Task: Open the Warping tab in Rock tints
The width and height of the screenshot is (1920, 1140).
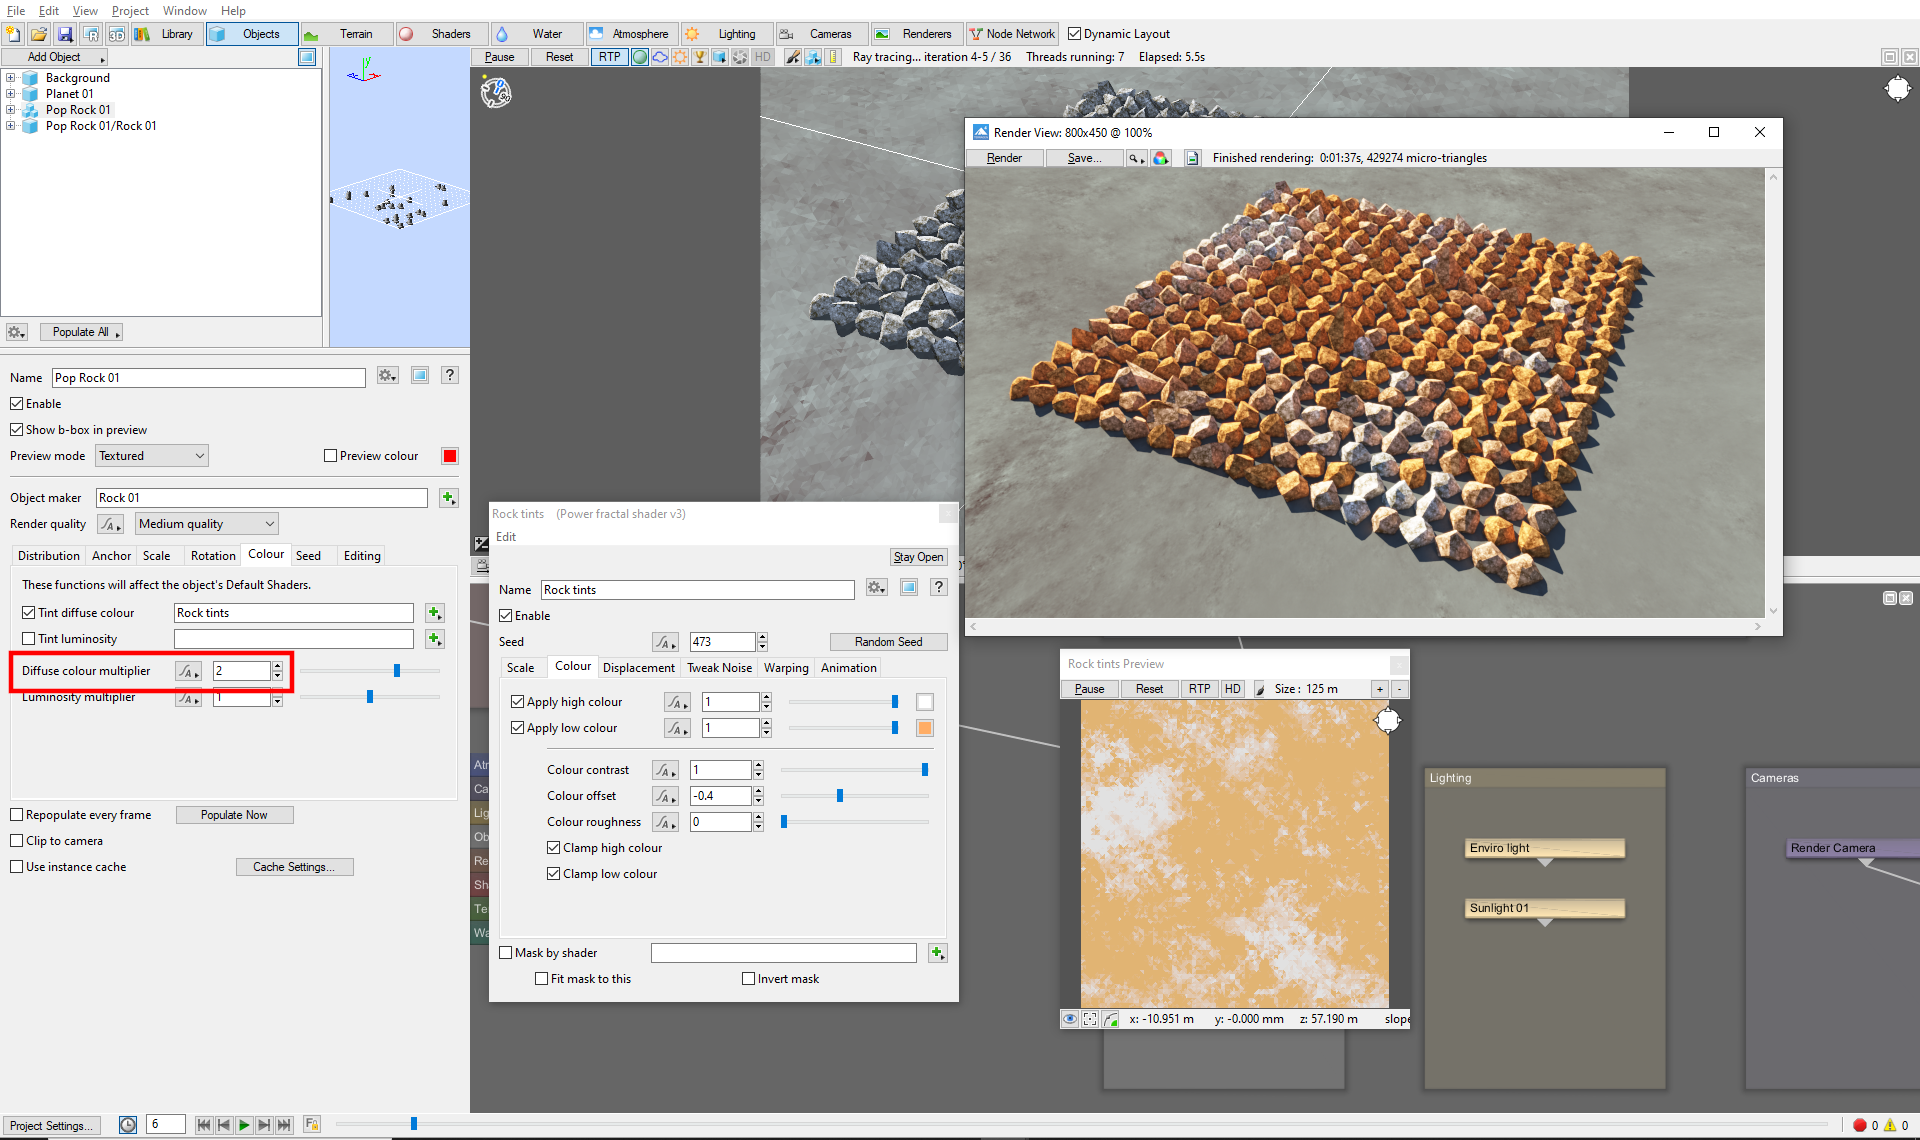Action: [x=786, y=668]
